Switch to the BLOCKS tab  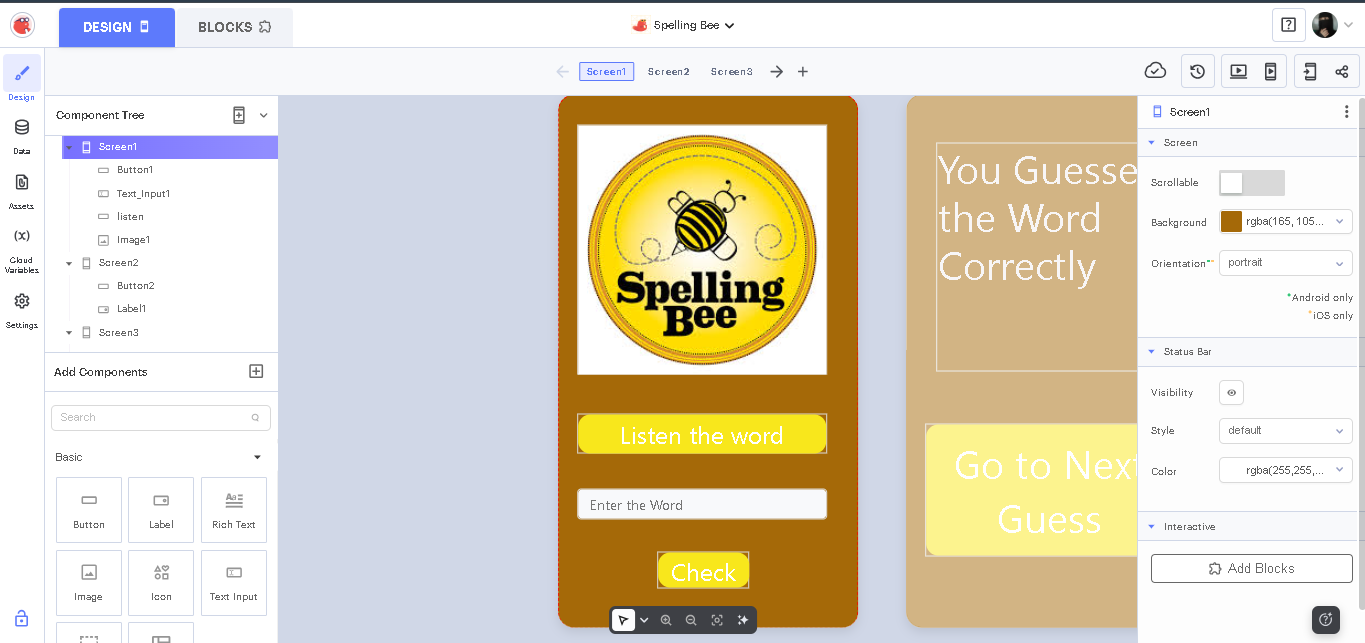click(235, 27)
